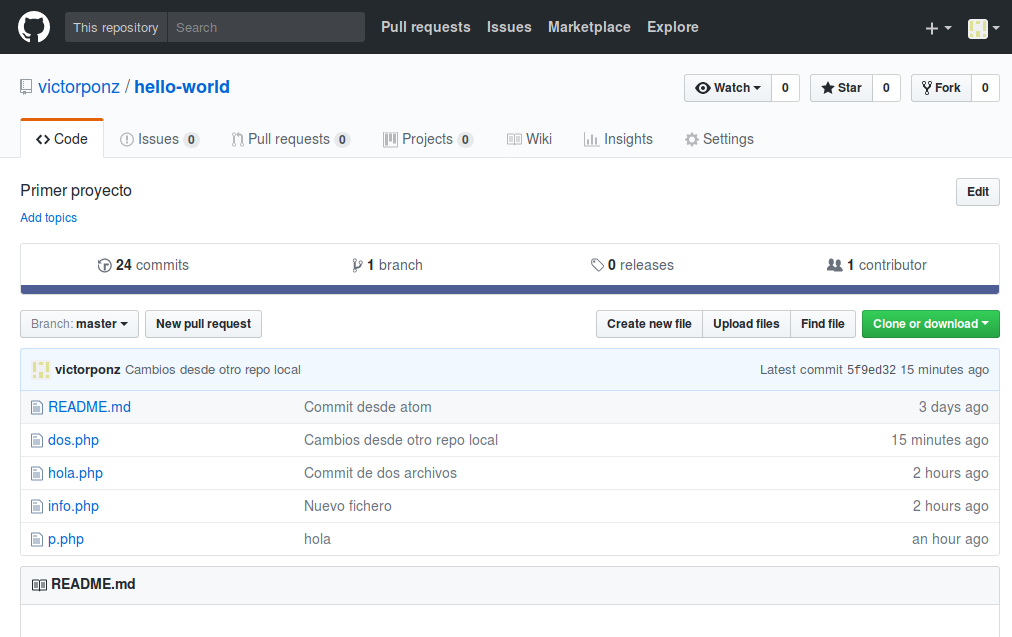Click the README.md file icon in the listing

38,406
